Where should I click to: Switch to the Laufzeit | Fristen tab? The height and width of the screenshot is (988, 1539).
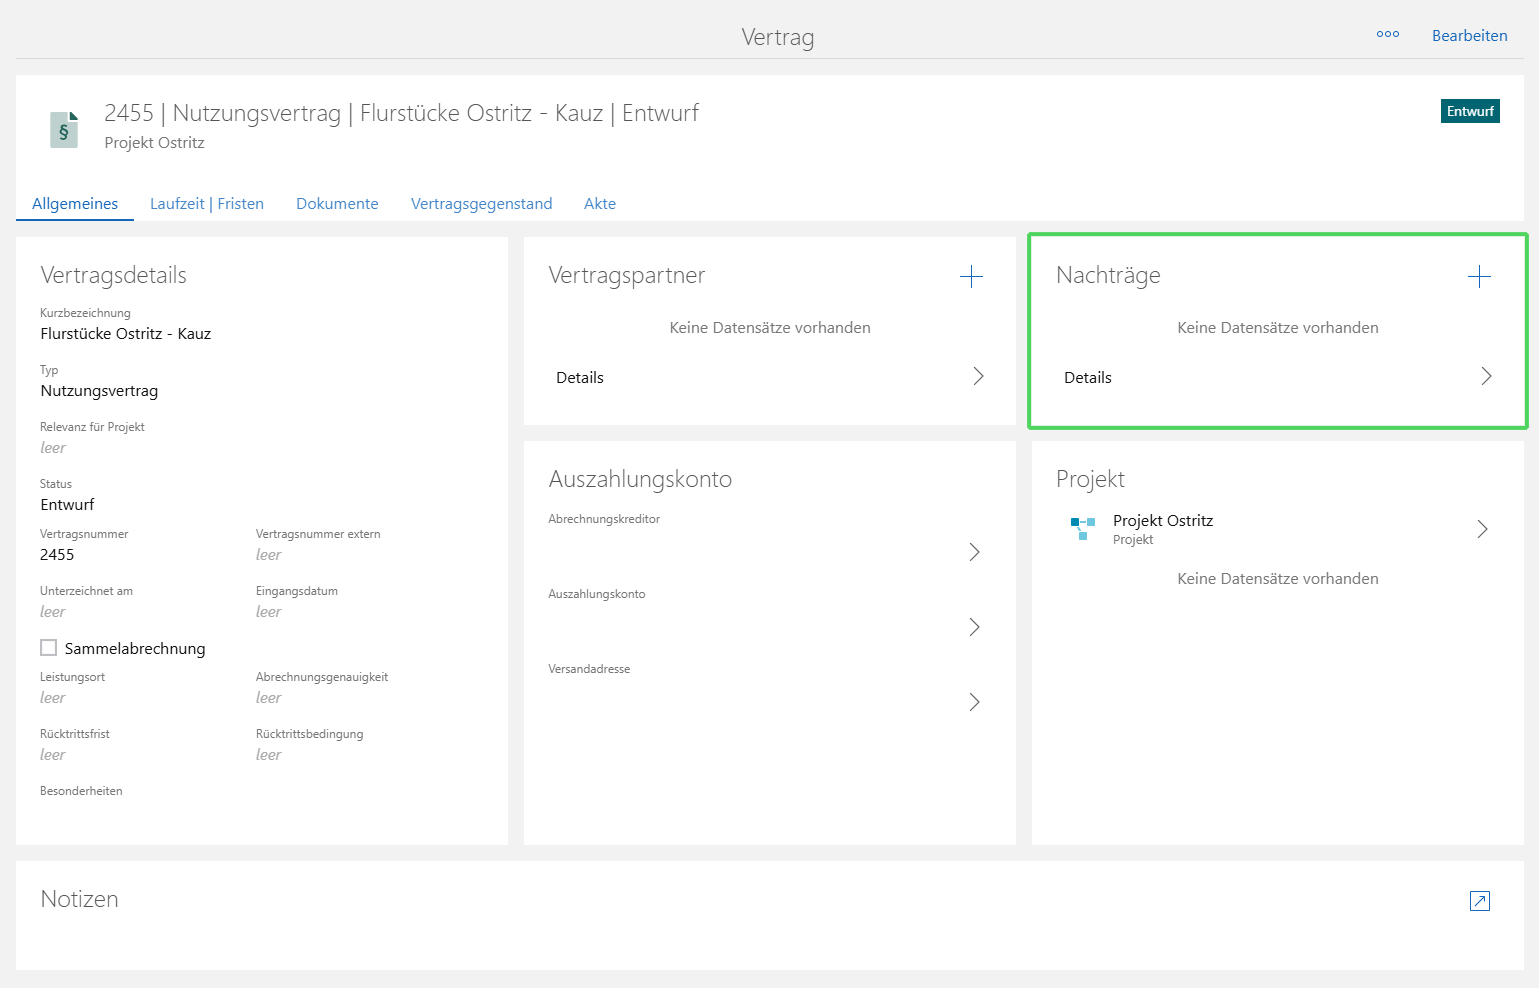[207, 204]
